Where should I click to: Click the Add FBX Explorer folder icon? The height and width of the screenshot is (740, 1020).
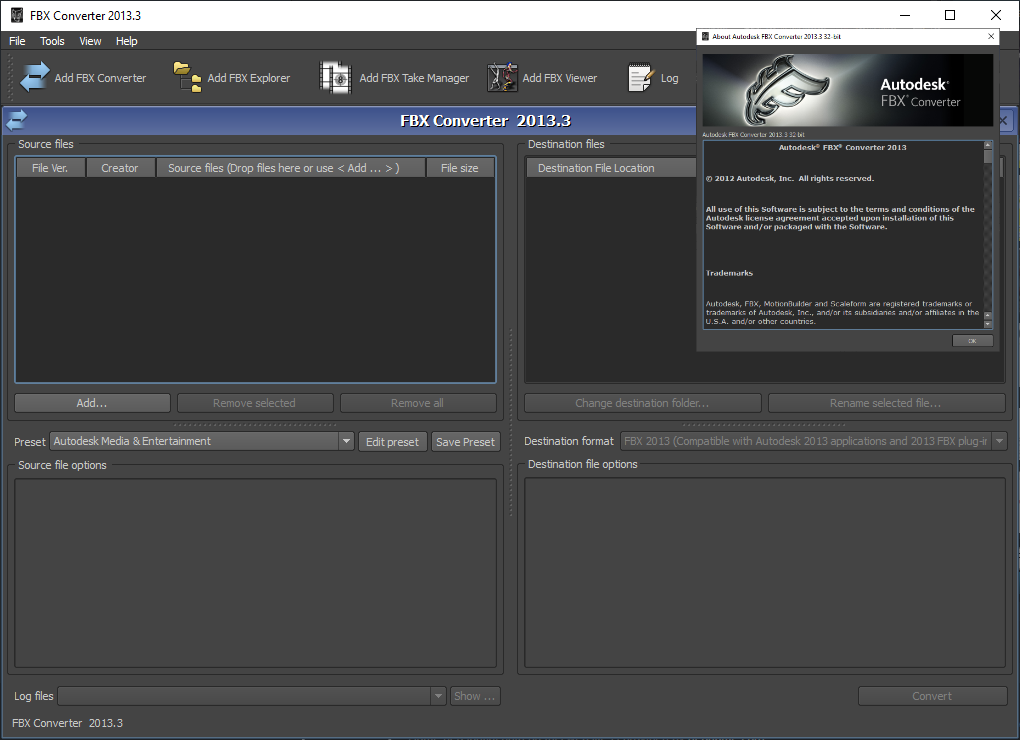[x=187, y=77]
